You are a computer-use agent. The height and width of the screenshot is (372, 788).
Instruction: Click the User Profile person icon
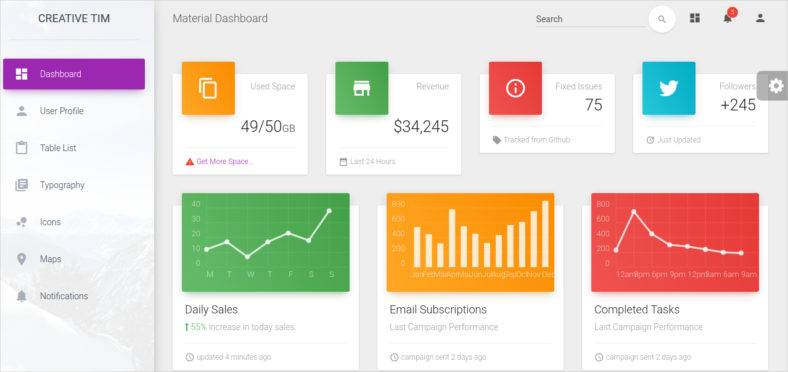click(22, 111)
